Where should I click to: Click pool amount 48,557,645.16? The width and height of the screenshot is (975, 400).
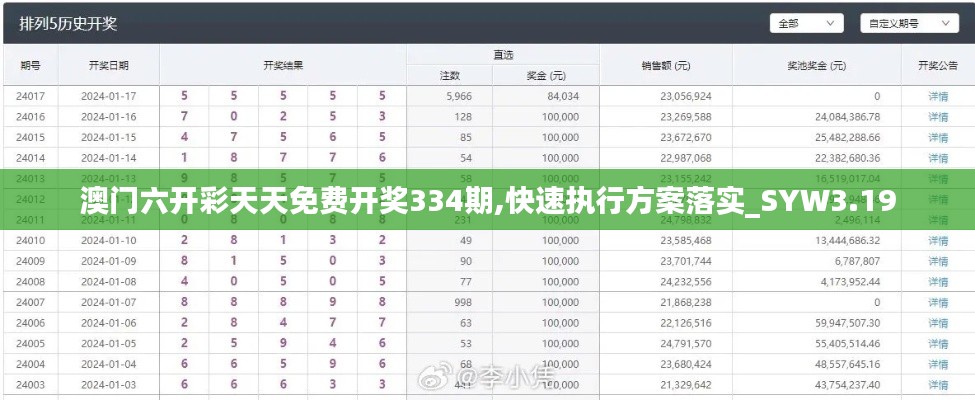tap(848, 364)
